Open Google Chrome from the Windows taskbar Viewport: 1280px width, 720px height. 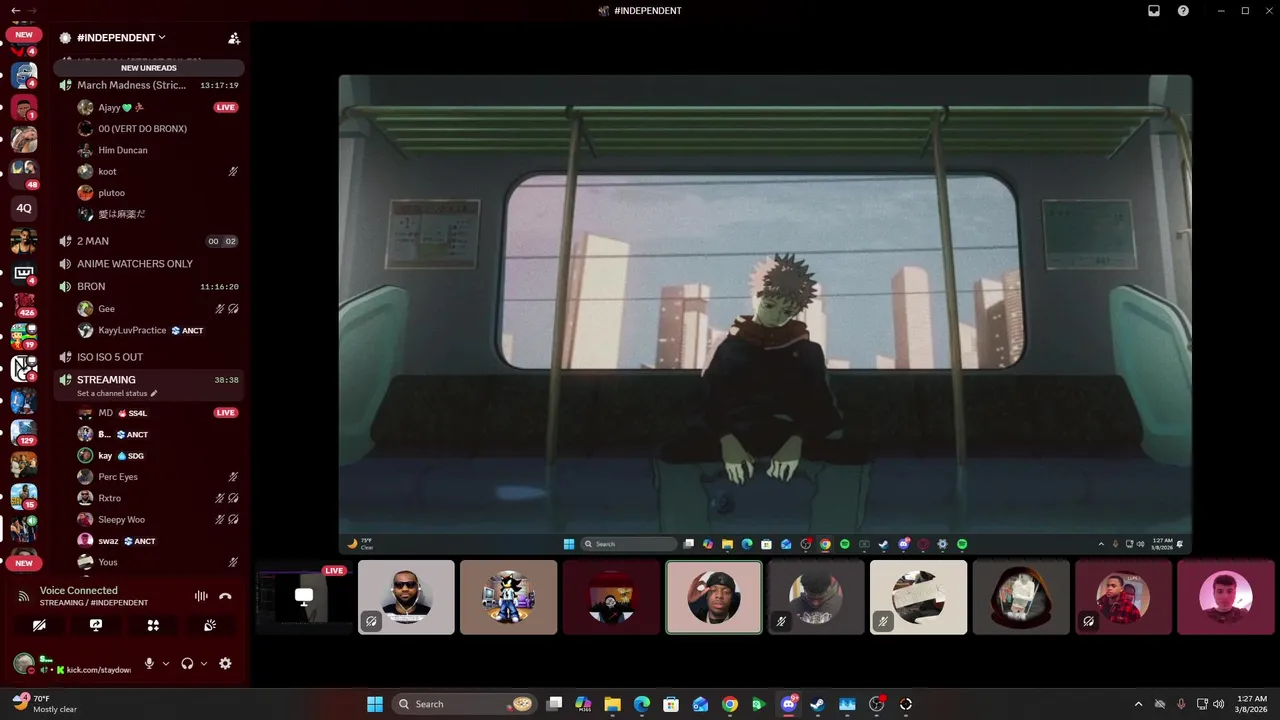click(x=730, y=704)
